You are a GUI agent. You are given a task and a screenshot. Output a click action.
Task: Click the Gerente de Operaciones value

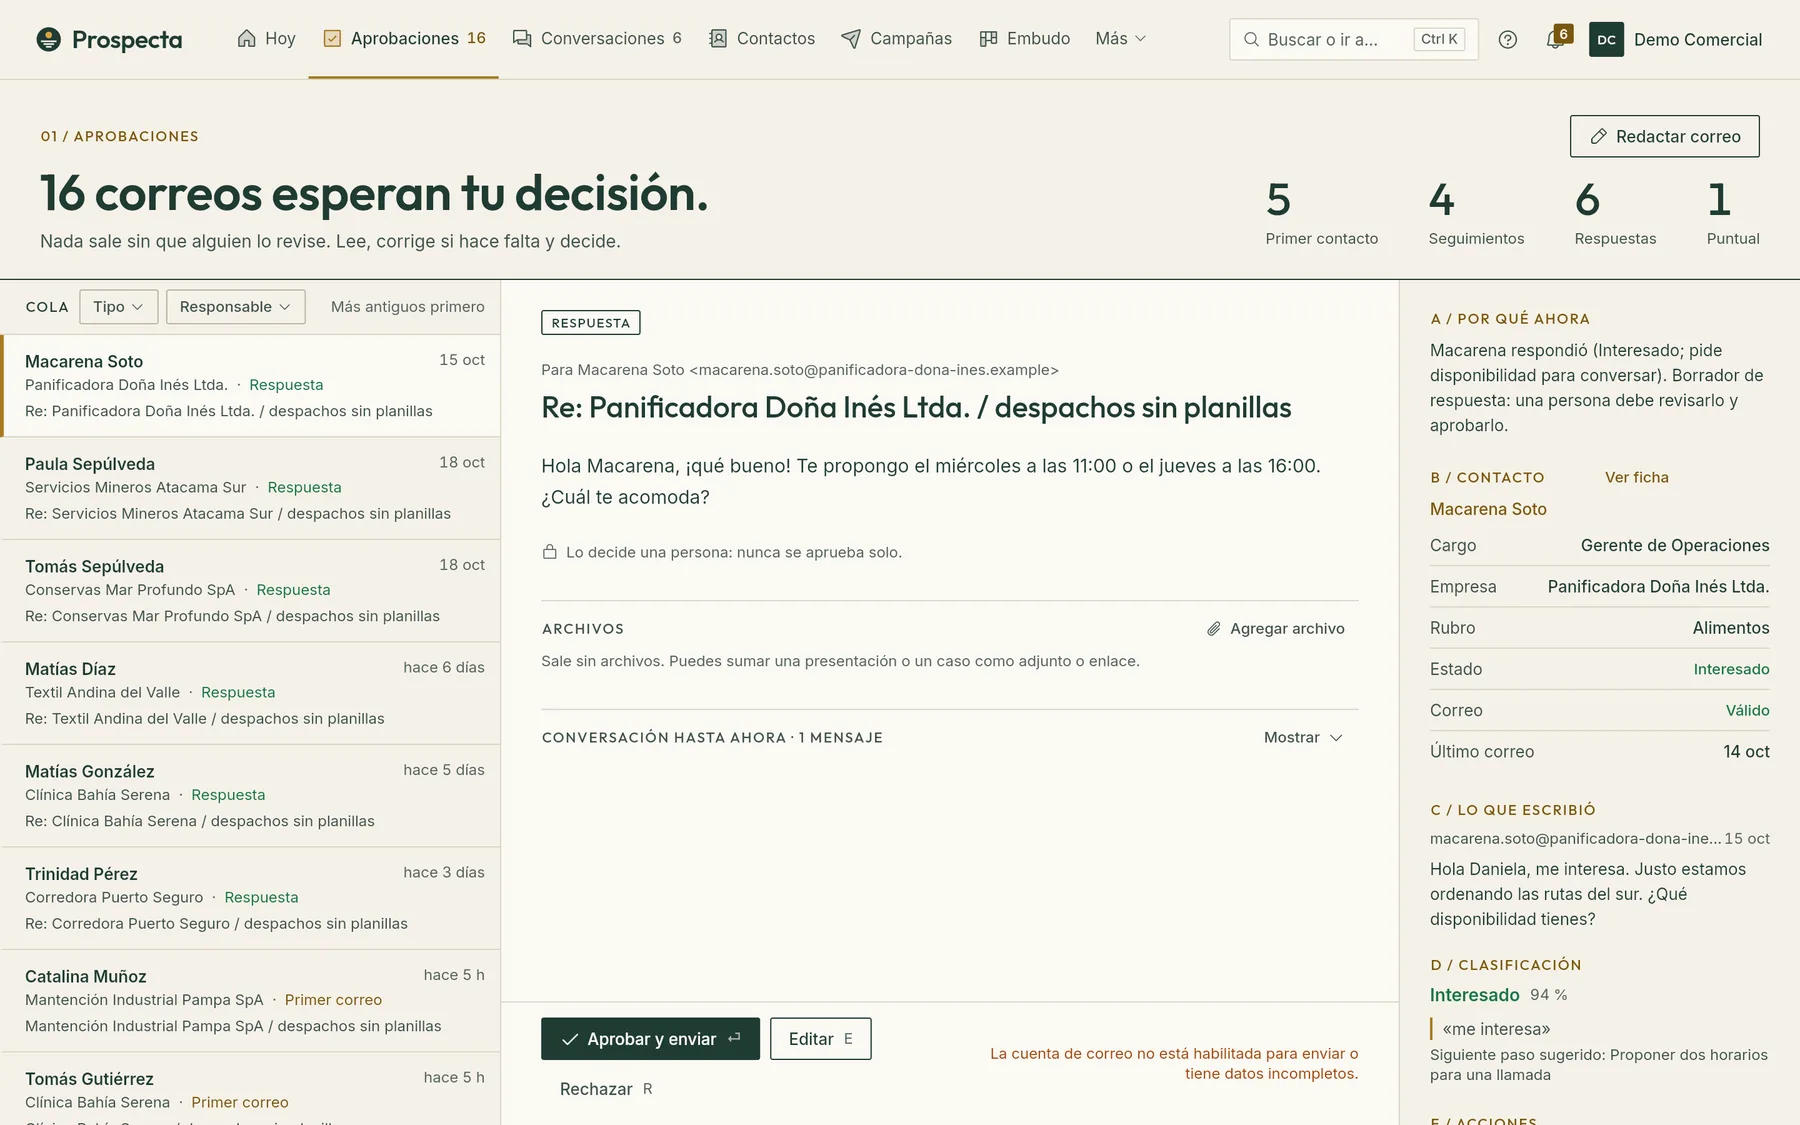click(1675, 545)
